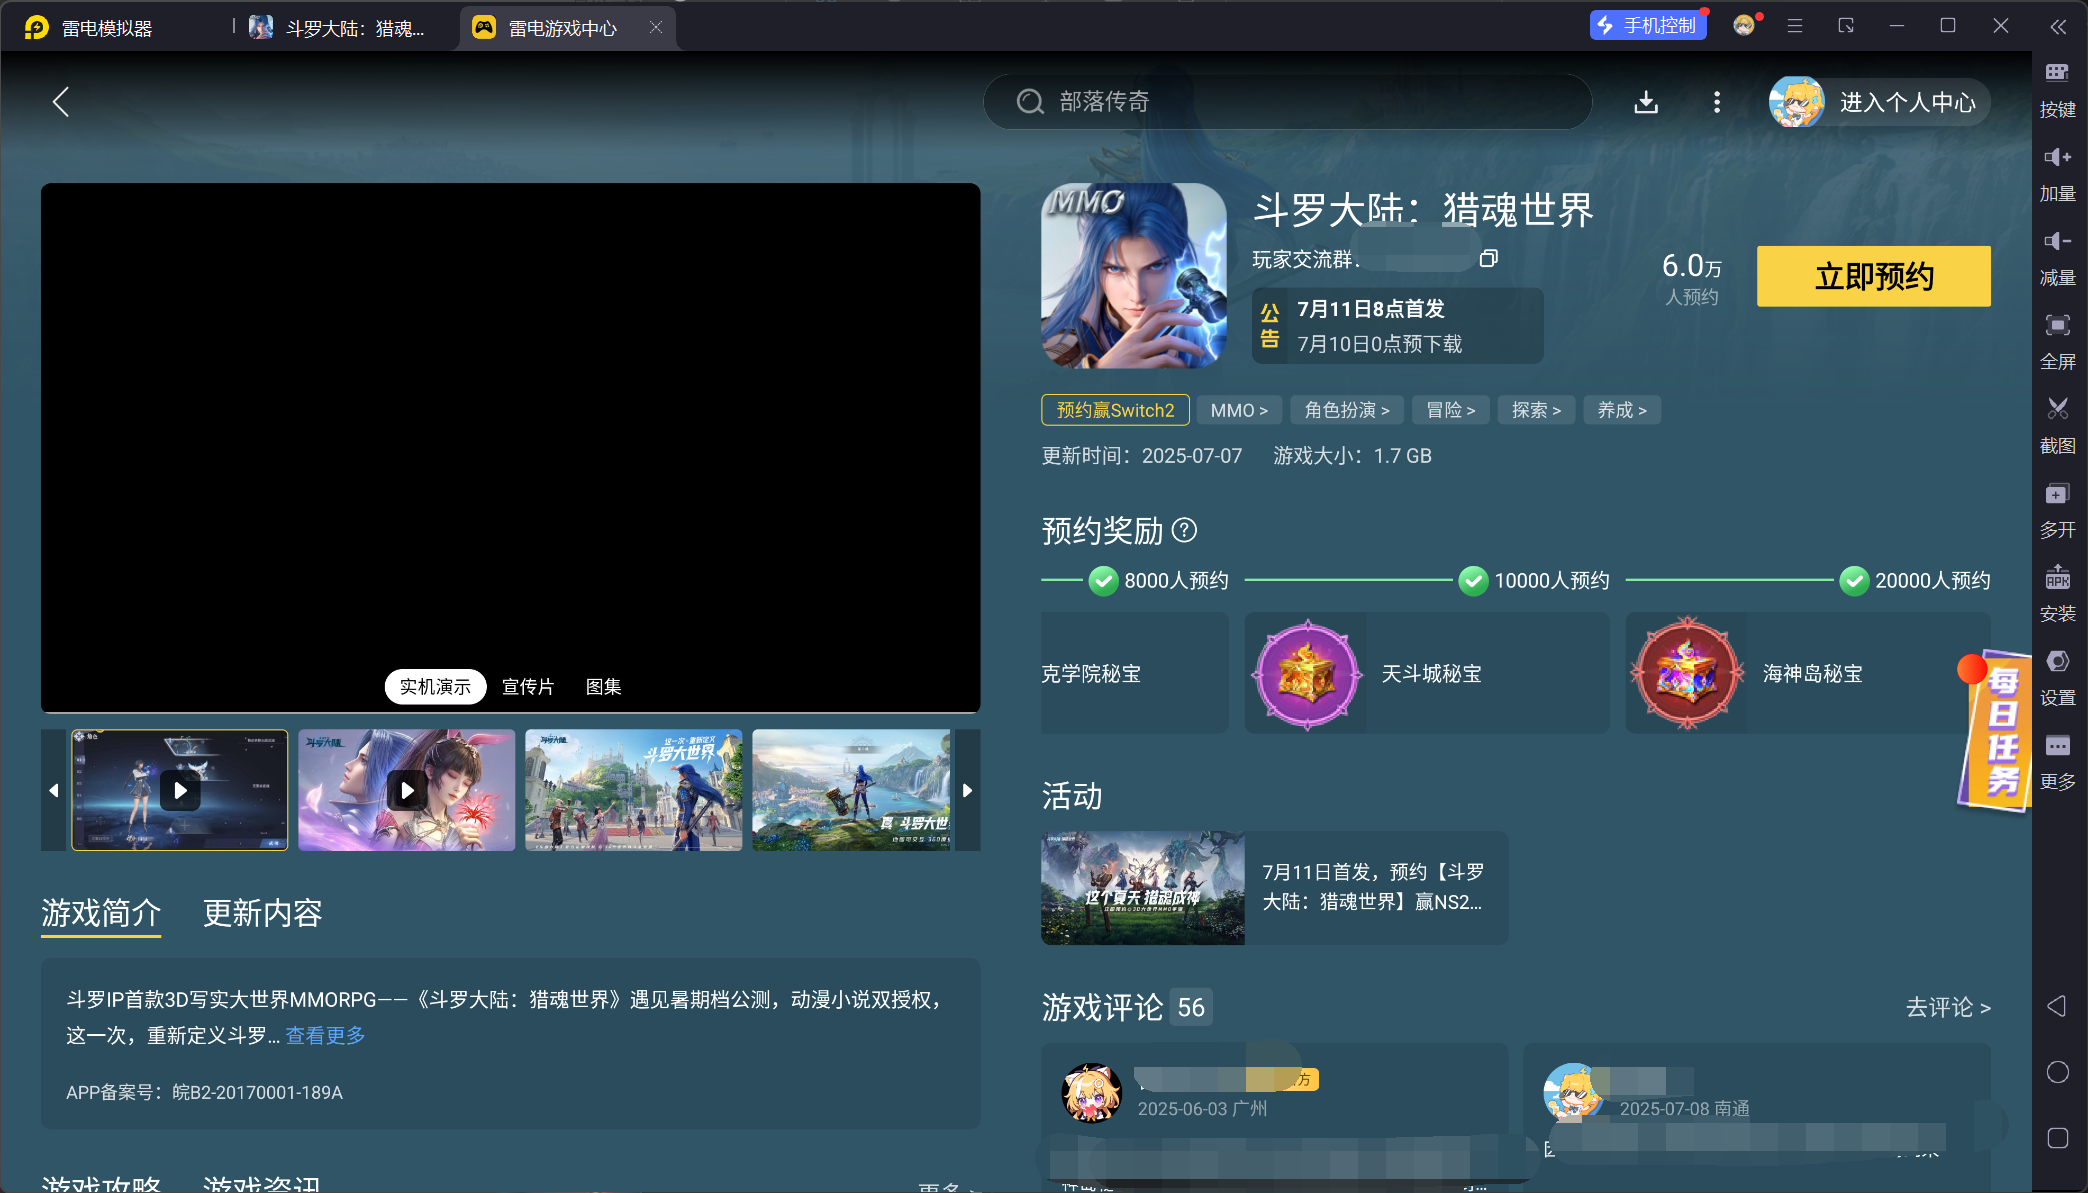Viewport: 2088px width, 1193px height.
Task: Open the three-dot options menu
Action: point(1717,102)
